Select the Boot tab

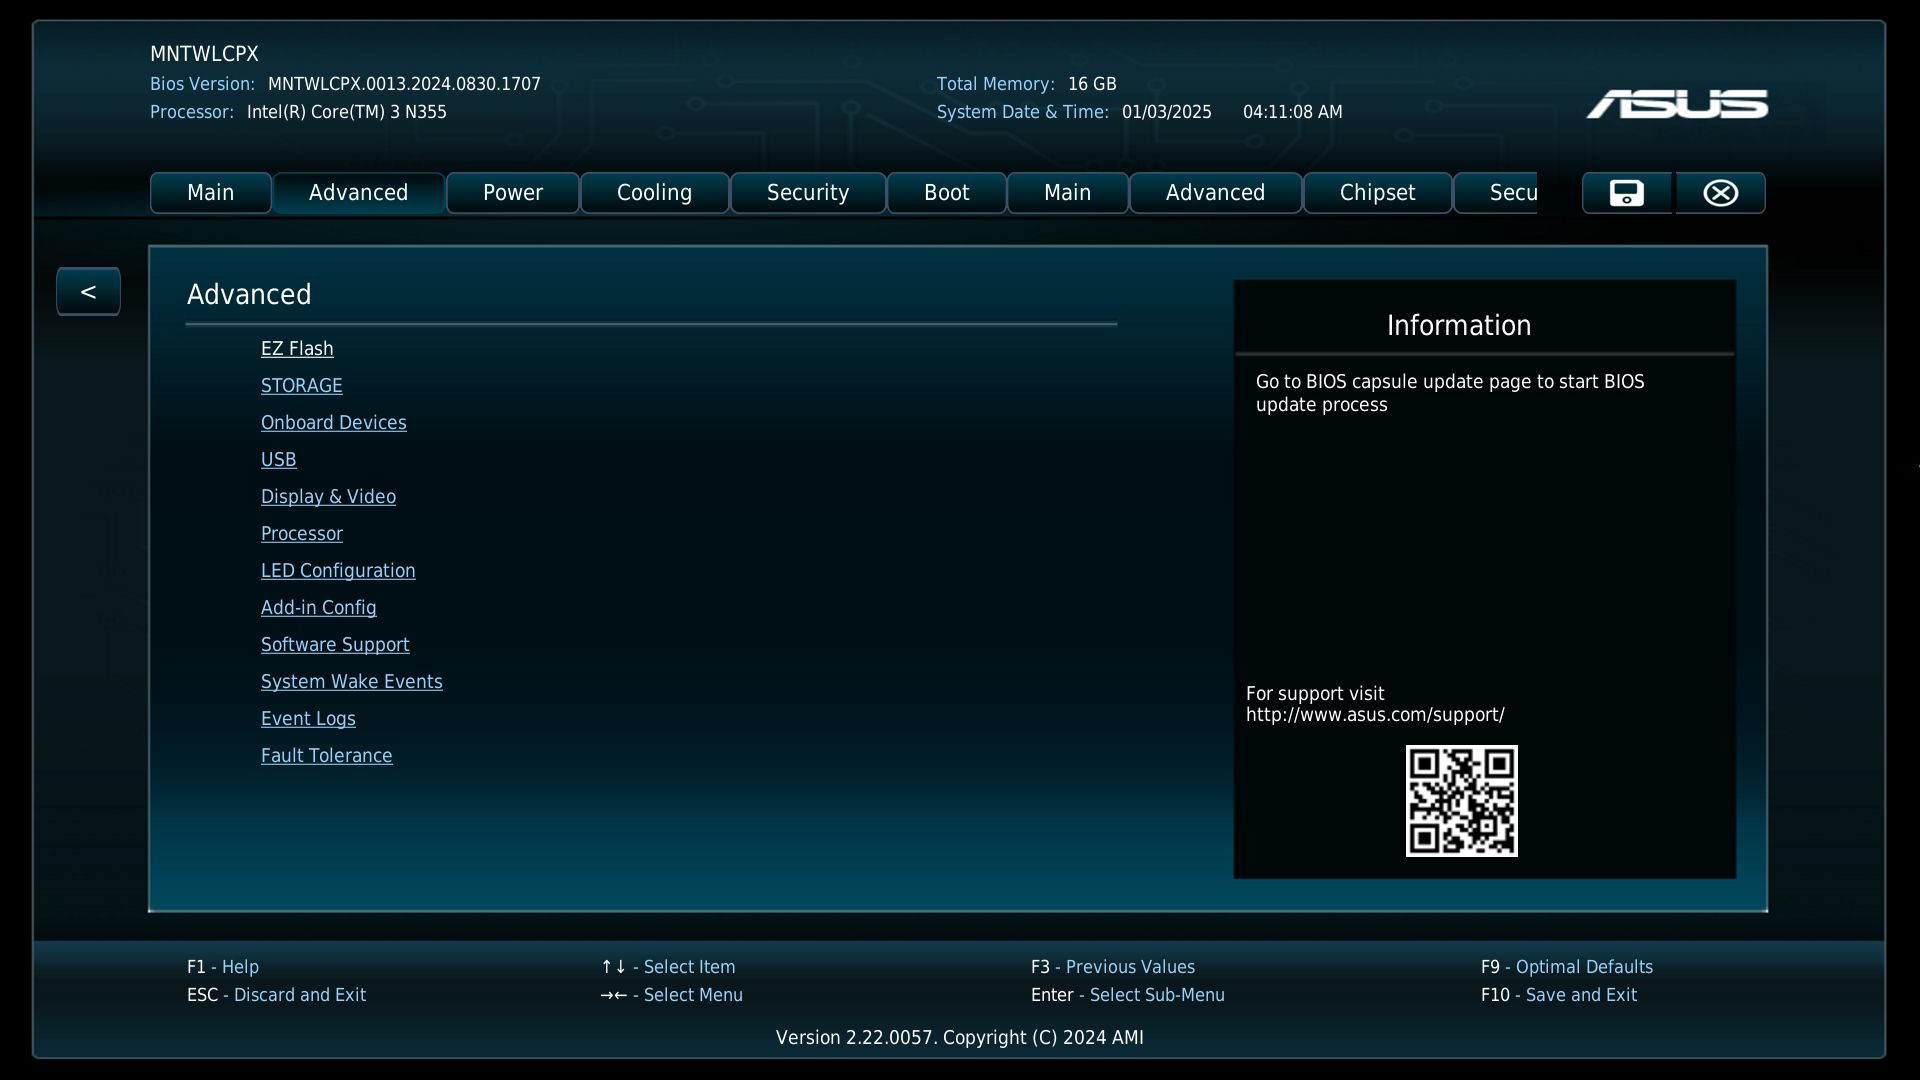pos(946,193)
